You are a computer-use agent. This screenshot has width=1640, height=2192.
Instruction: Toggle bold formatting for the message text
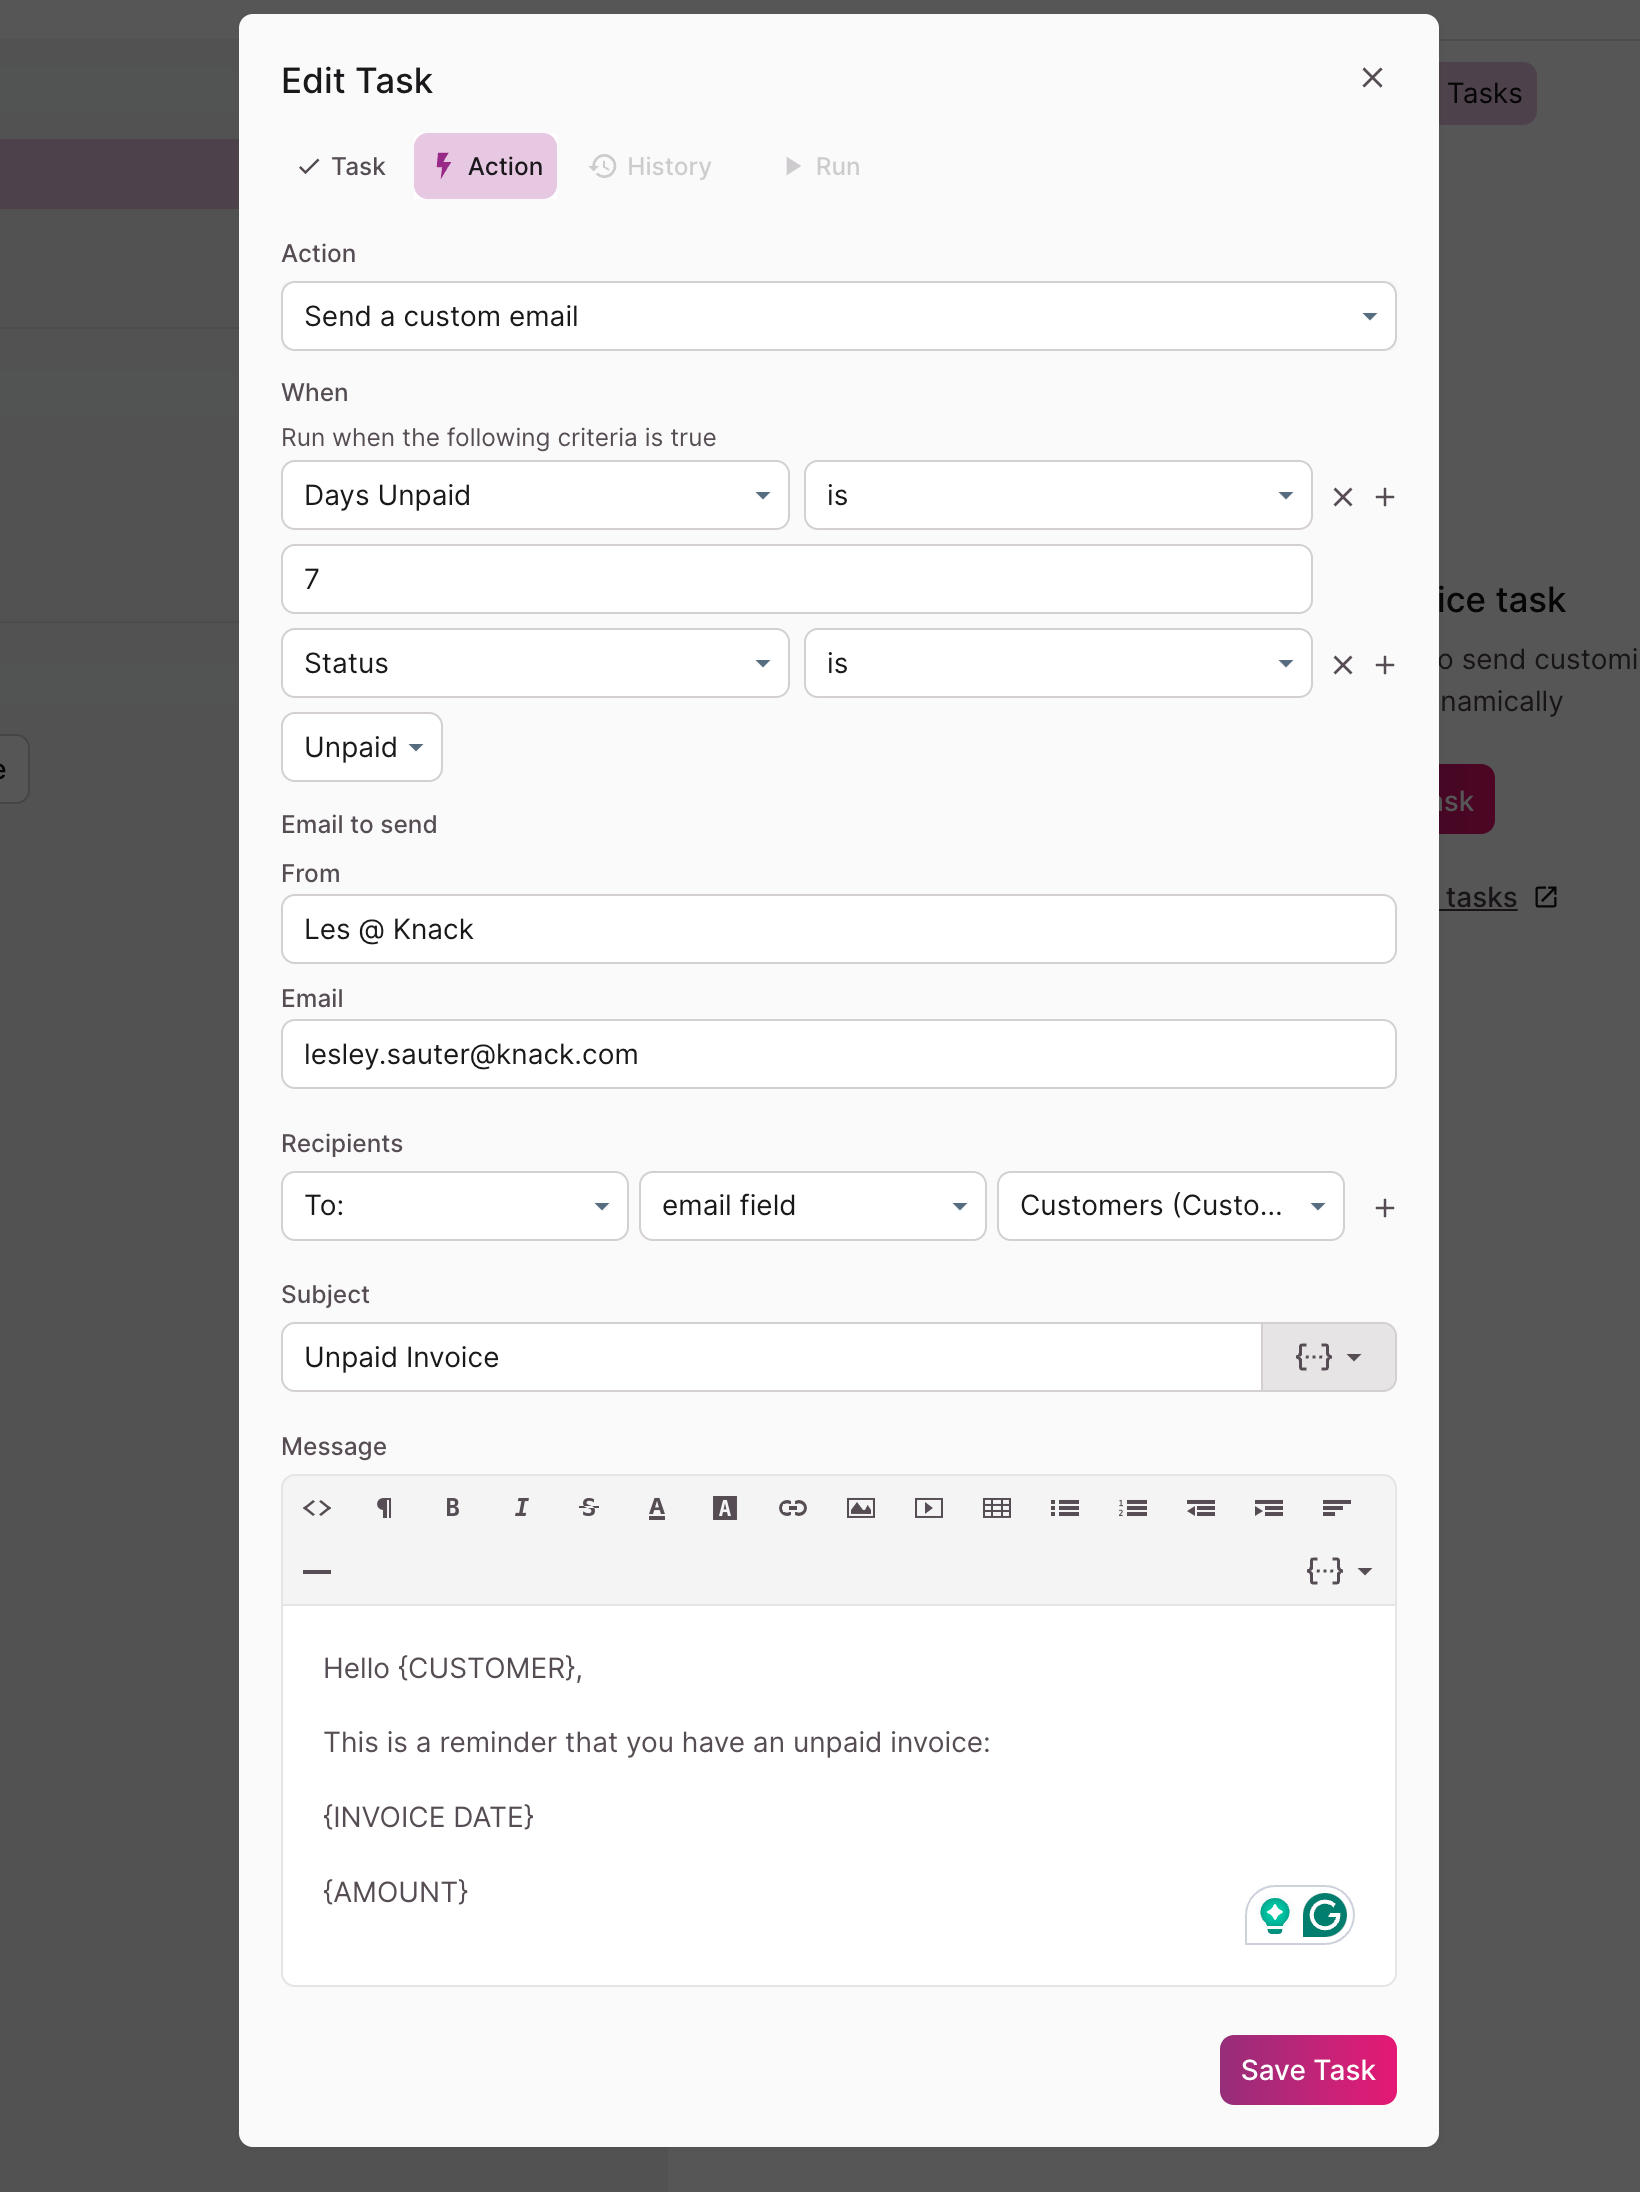coord(452,1508)
